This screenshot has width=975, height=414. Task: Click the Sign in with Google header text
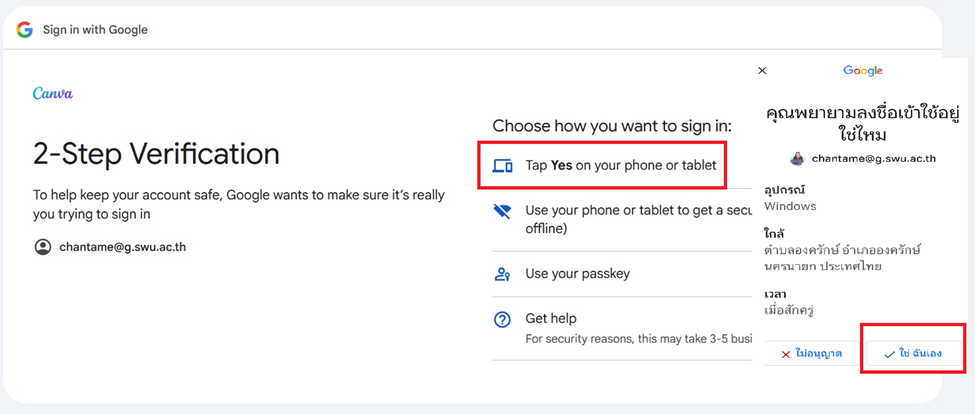(x=95, y=30)
